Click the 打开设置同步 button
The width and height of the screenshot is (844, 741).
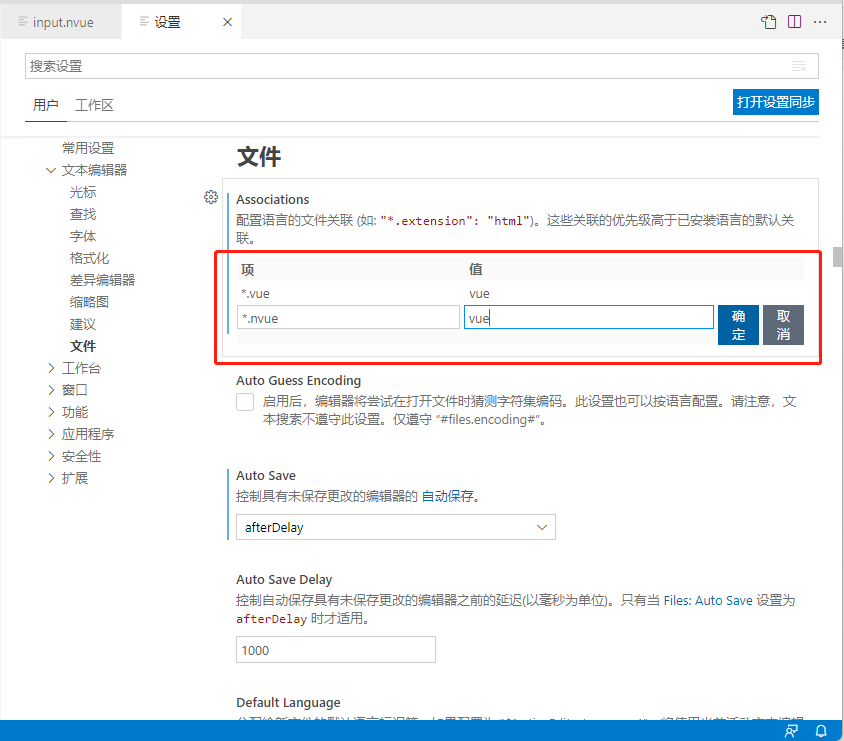click(x=775, y=101)
